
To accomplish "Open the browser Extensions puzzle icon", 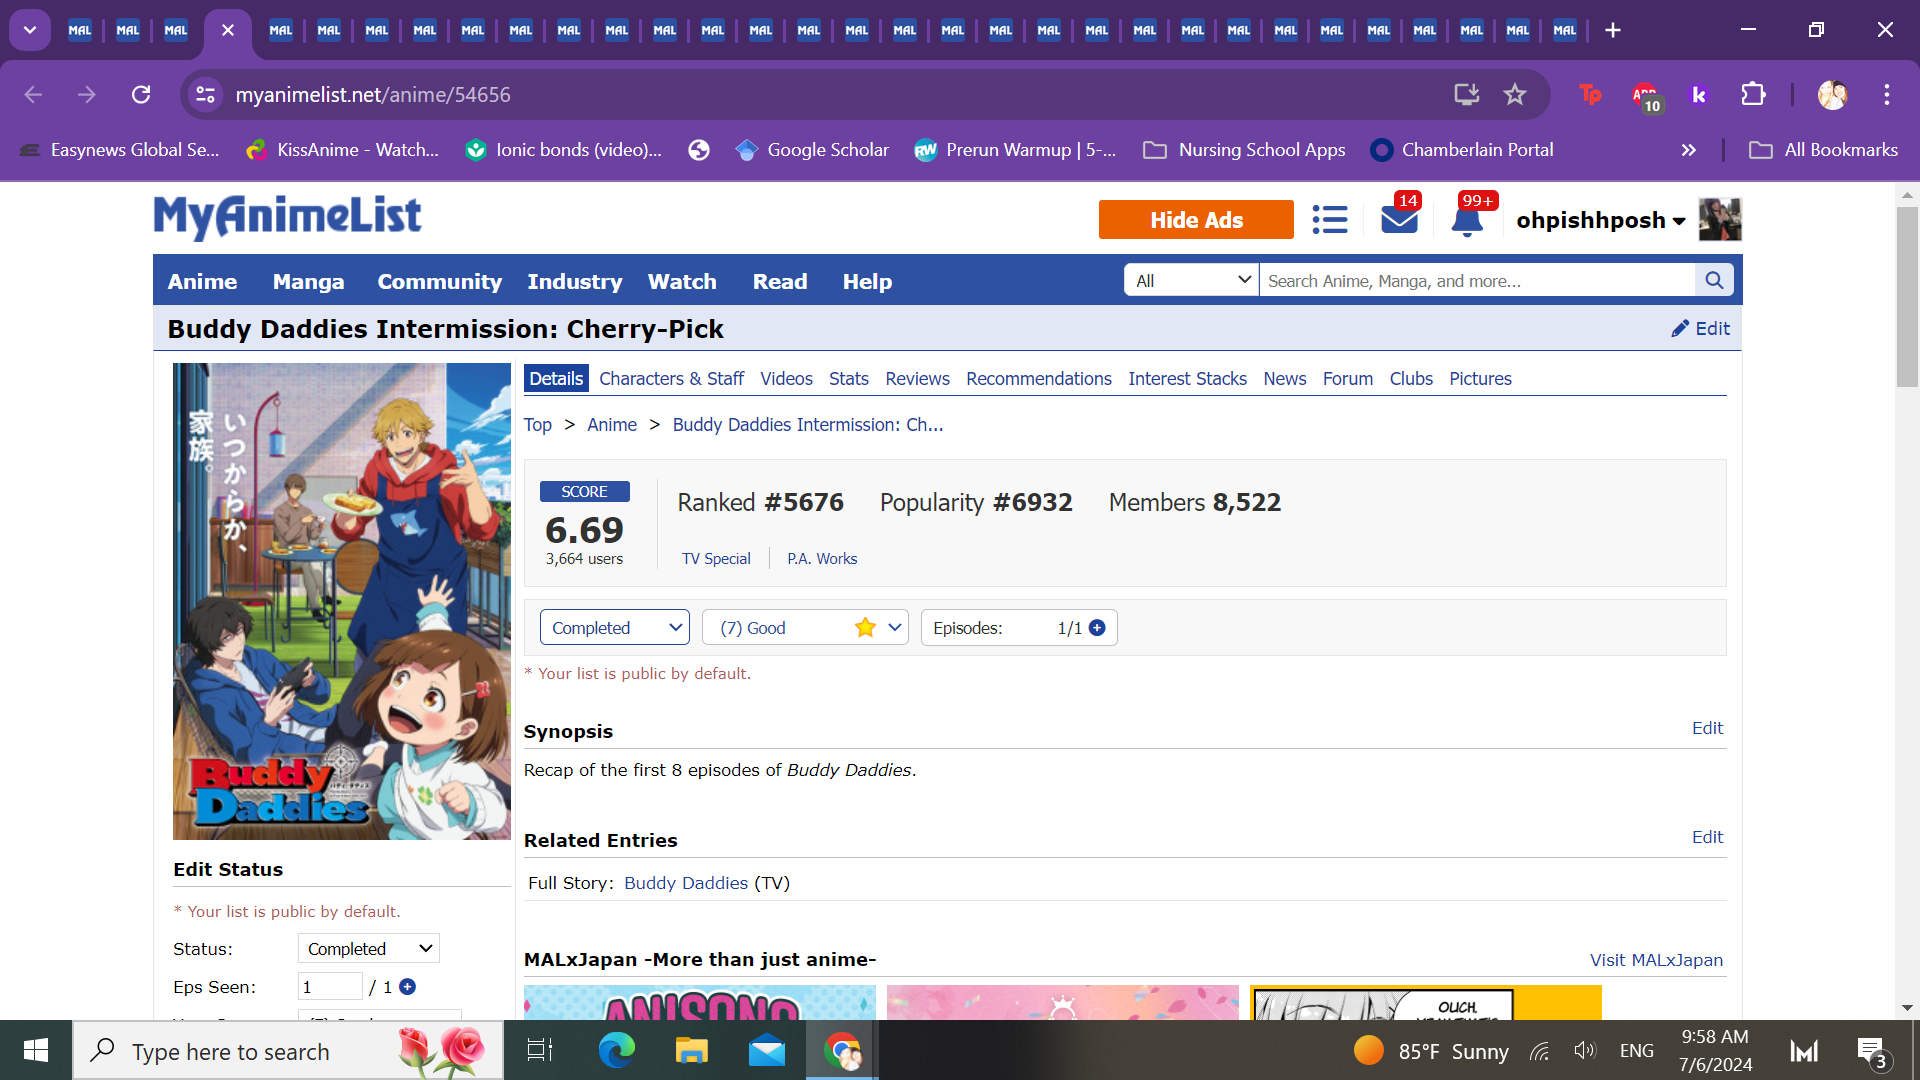I will pyautogui.click(x=1753, y=95).
